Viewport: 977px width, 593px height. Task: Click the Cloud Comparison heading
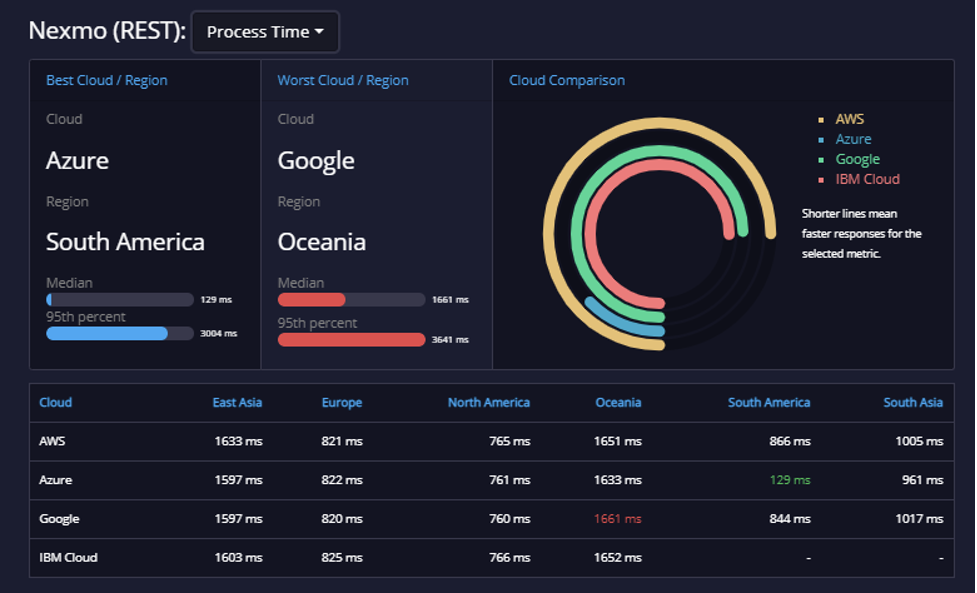pos(566,80)
